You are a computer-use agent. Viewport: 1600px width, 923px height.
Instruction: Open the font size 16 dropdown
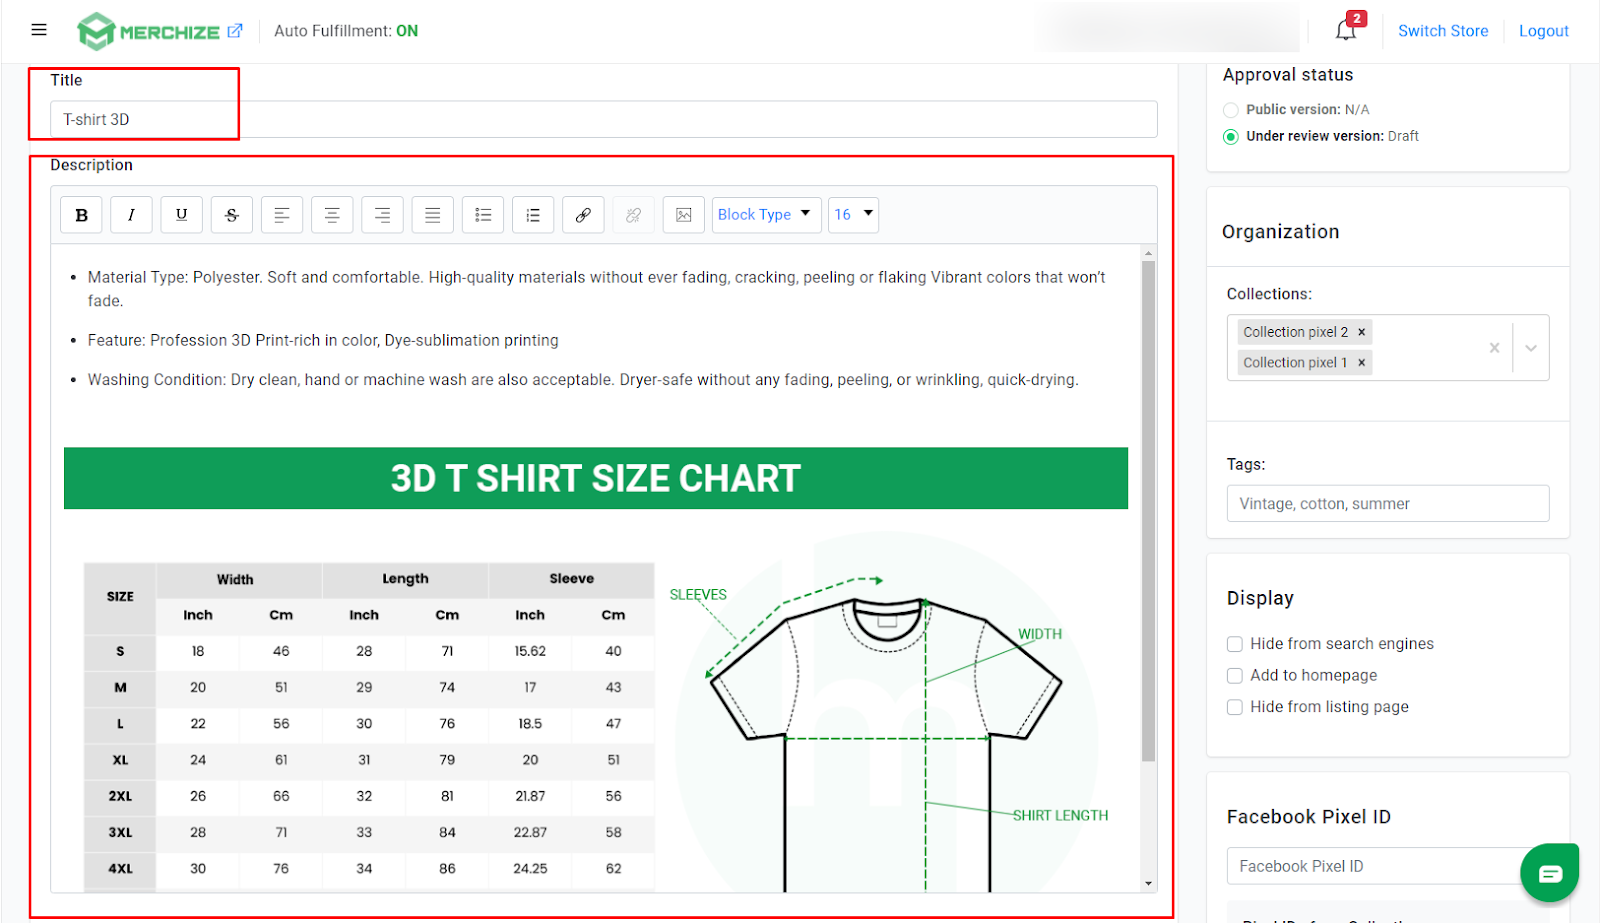point(853,215)
